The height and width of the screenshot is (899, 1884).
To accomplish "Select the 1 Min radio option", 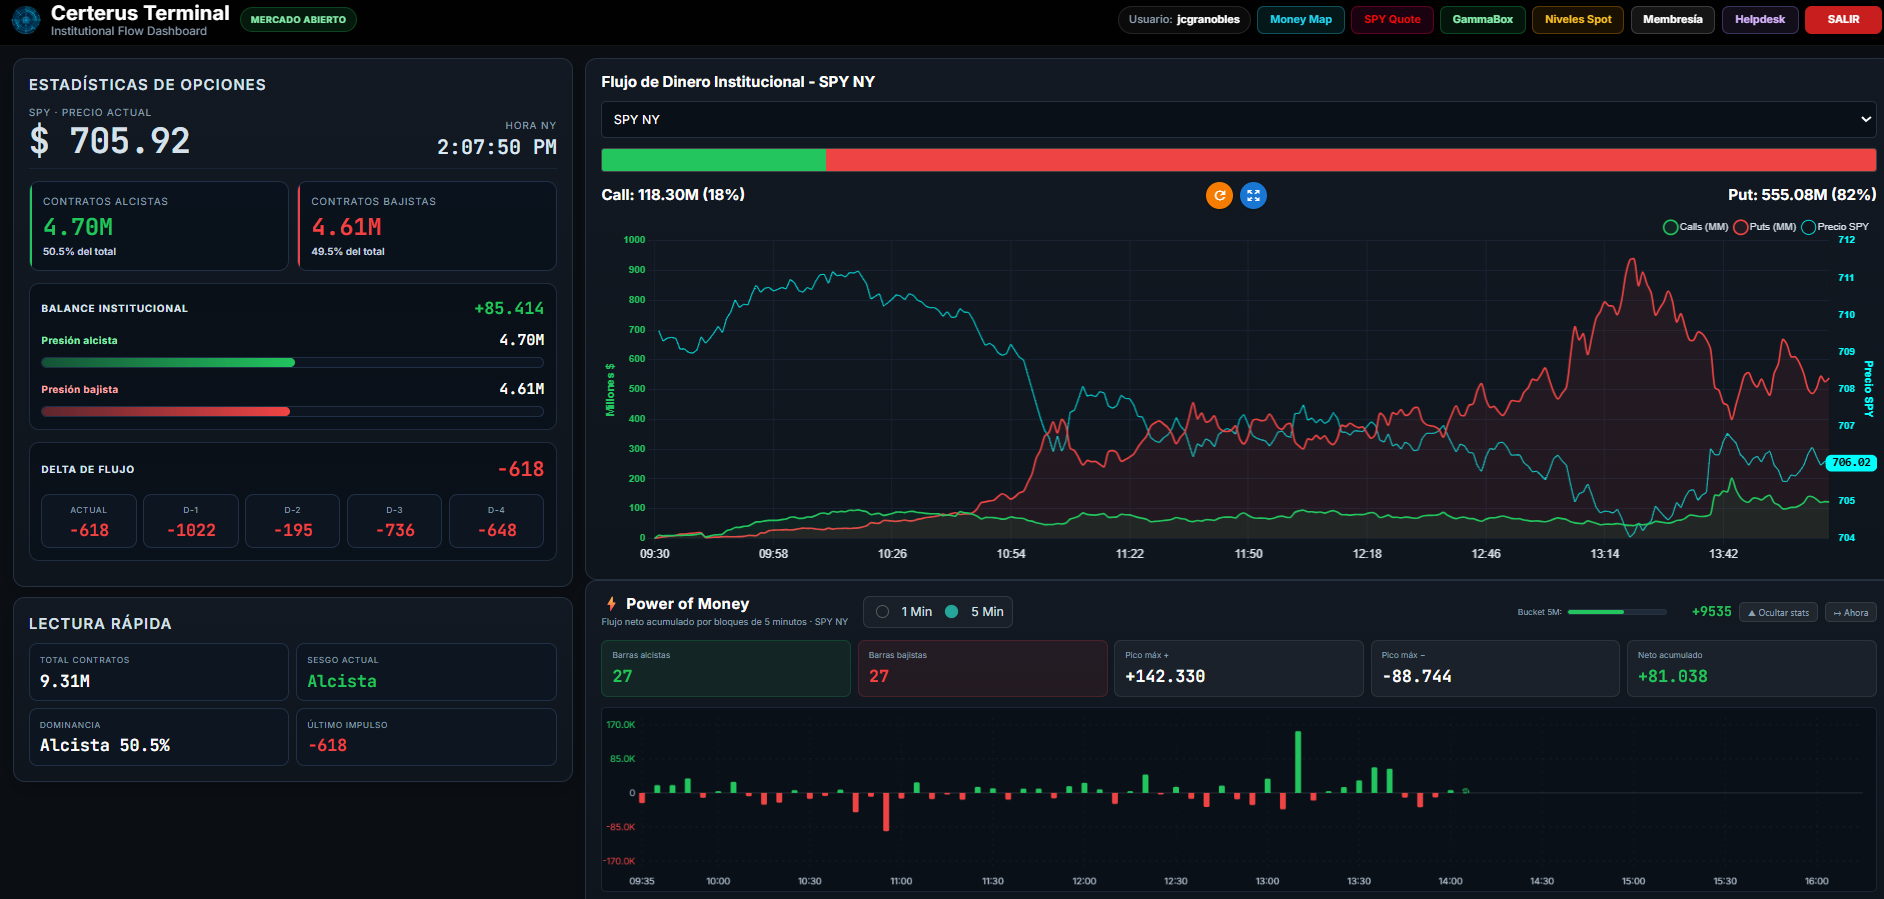I will pos(882,612).
